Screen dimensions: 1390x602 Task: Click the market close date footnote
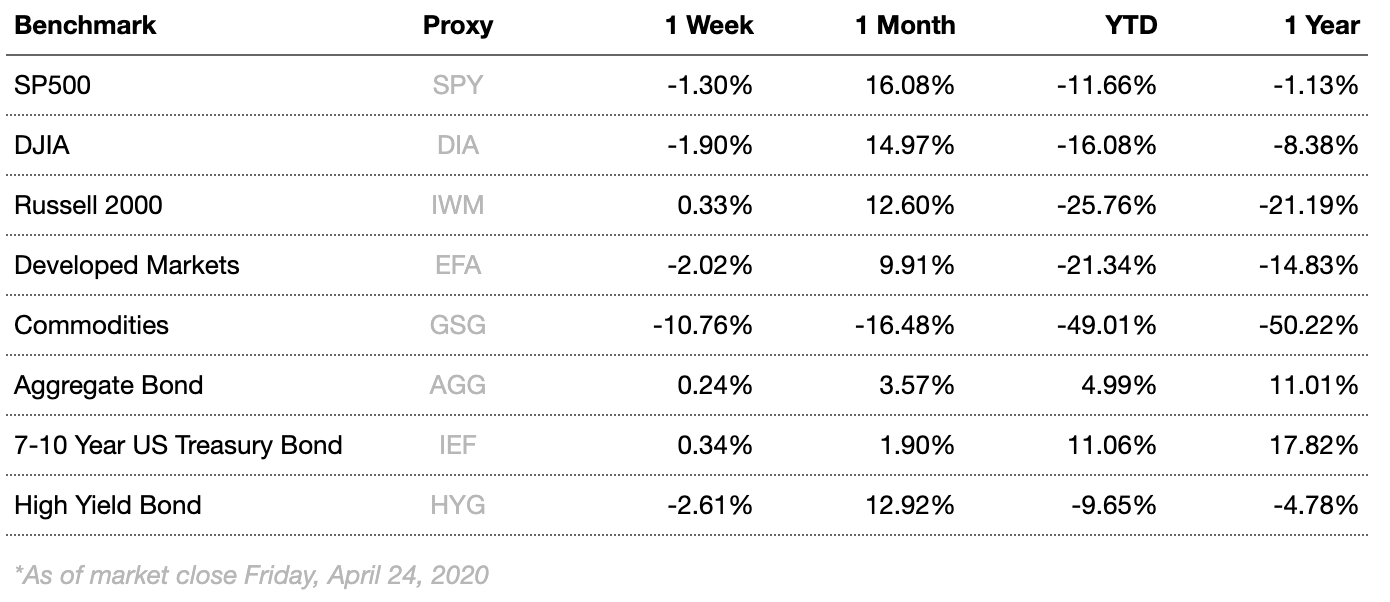tap(251, 575)
